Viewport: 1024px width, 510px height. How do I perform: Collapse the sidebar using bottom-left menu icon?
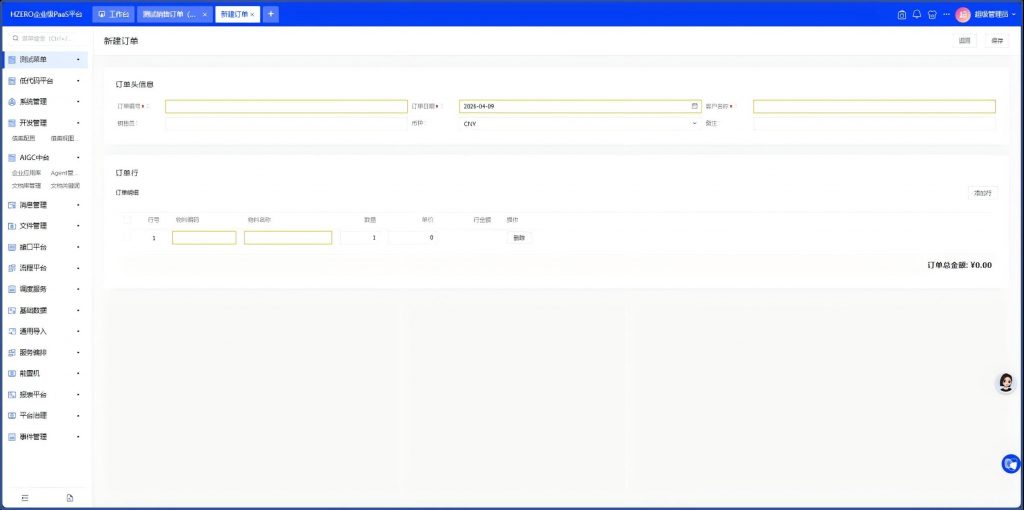25,497
